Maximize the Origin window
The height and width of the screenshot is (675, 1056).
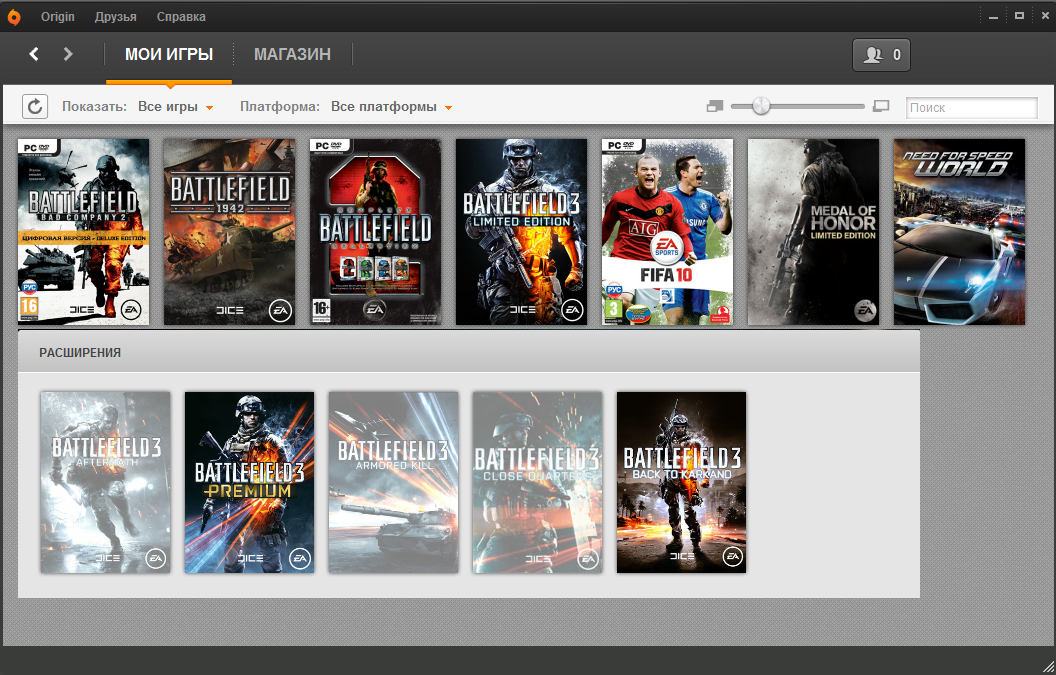pyautogui.click(x=1019, y=16)
